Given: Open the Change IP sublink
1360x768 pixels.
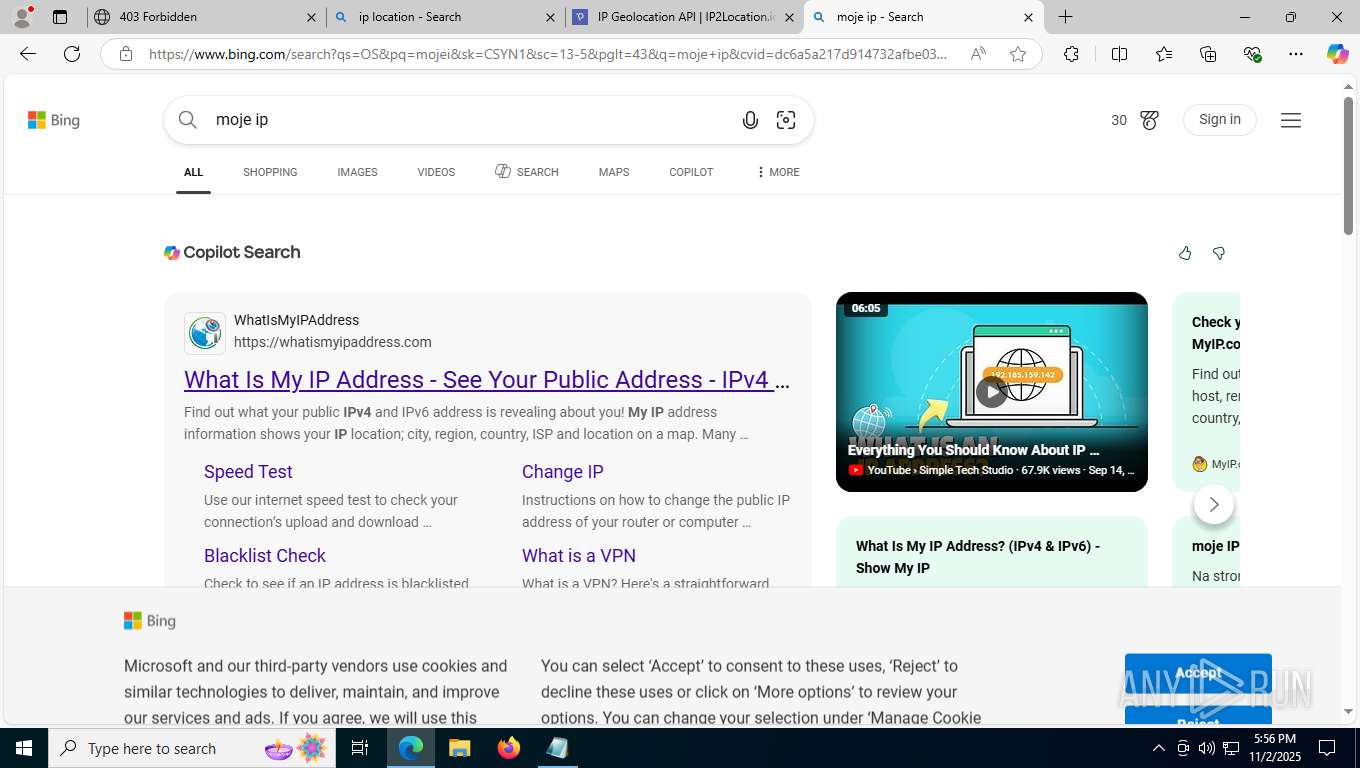Looking at the screenshot, I should [563, 472].
